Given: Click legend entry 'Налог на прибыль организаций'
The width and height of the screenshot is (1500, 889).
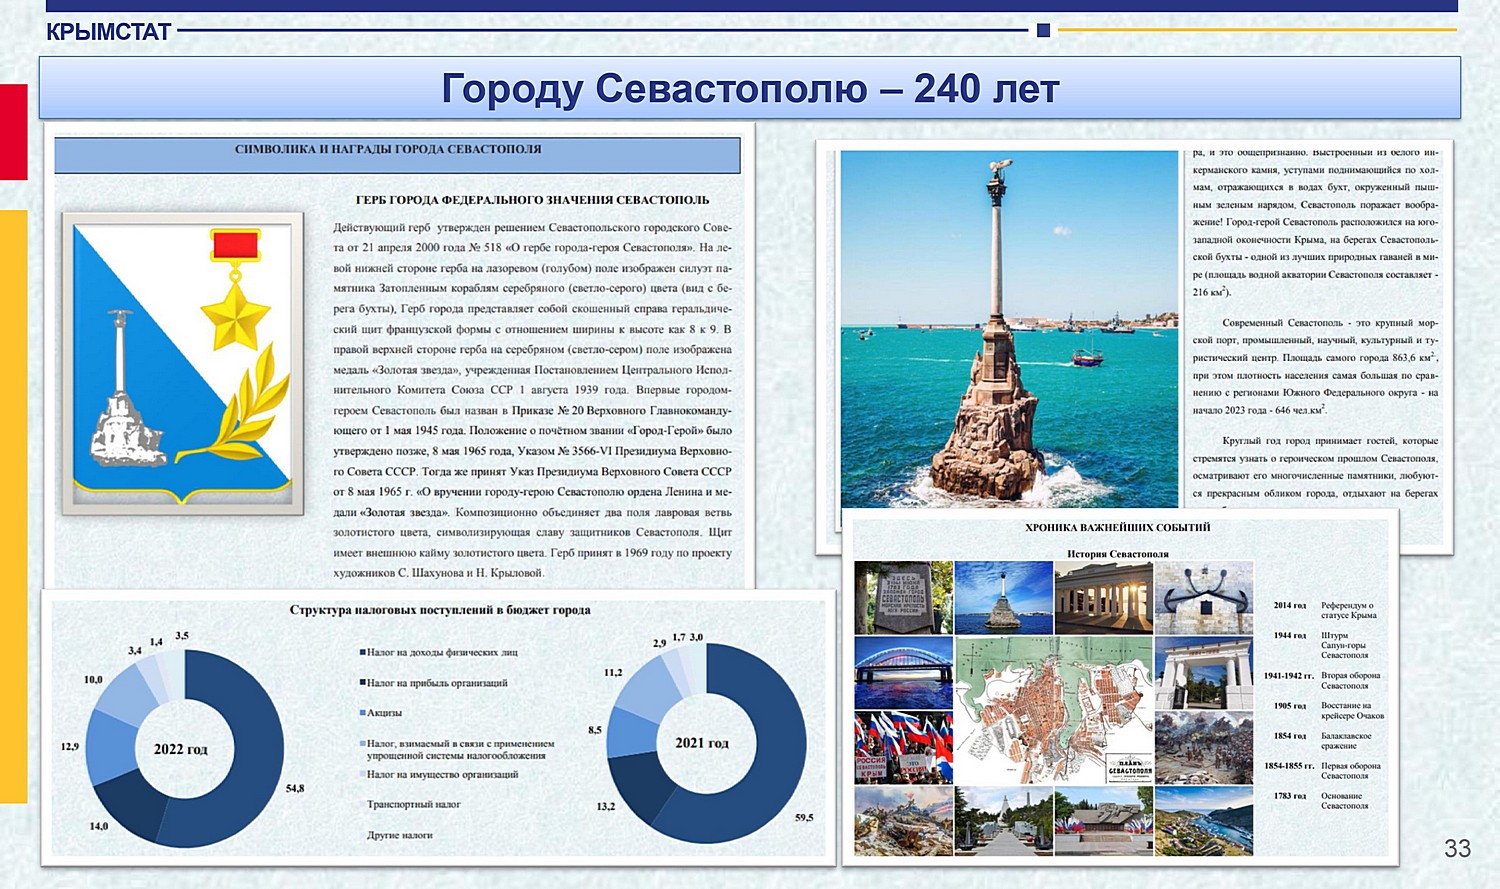Looking at the screenshot, I should pyautogui.click(x=437, y=683).
